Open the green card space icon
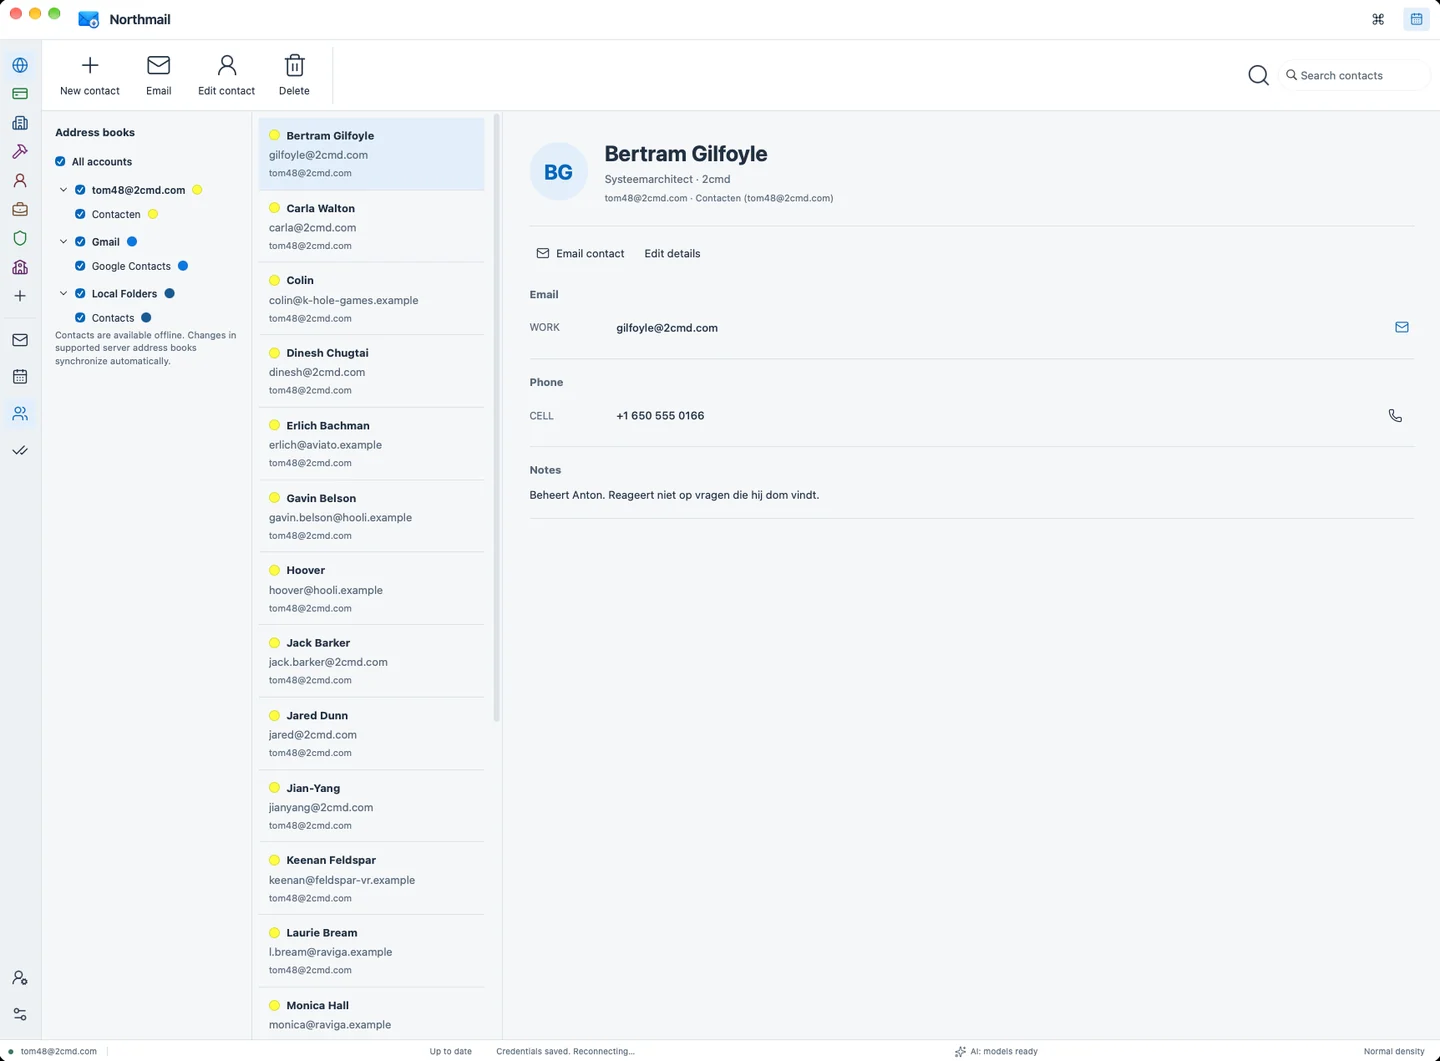The height and width of the screenshot is (1061, 1440). point(20,94)
